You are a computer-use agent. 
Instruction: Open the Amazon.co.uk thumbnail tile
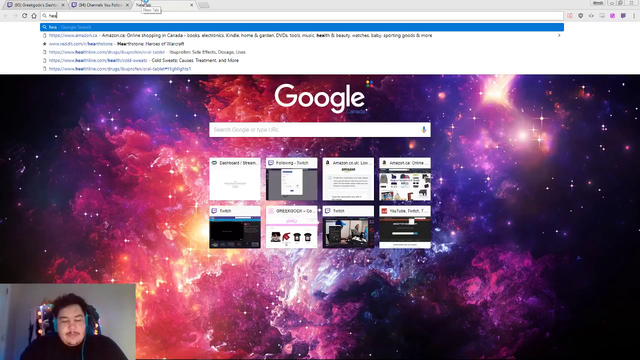(x=348, y=179)
